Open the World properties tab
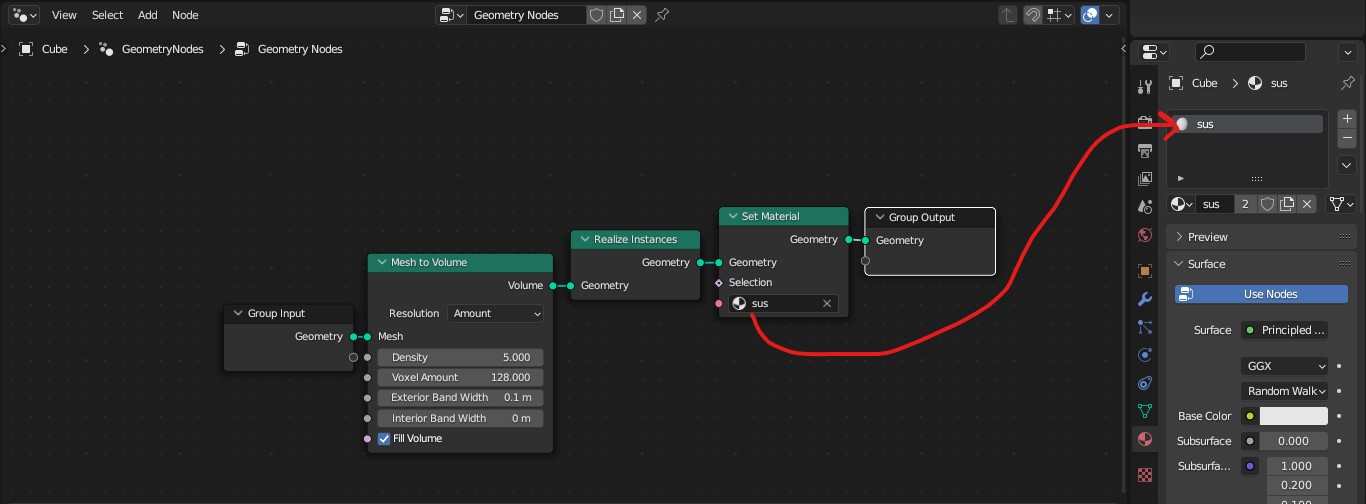The image size is (1366, 504). coord(1145,236)
